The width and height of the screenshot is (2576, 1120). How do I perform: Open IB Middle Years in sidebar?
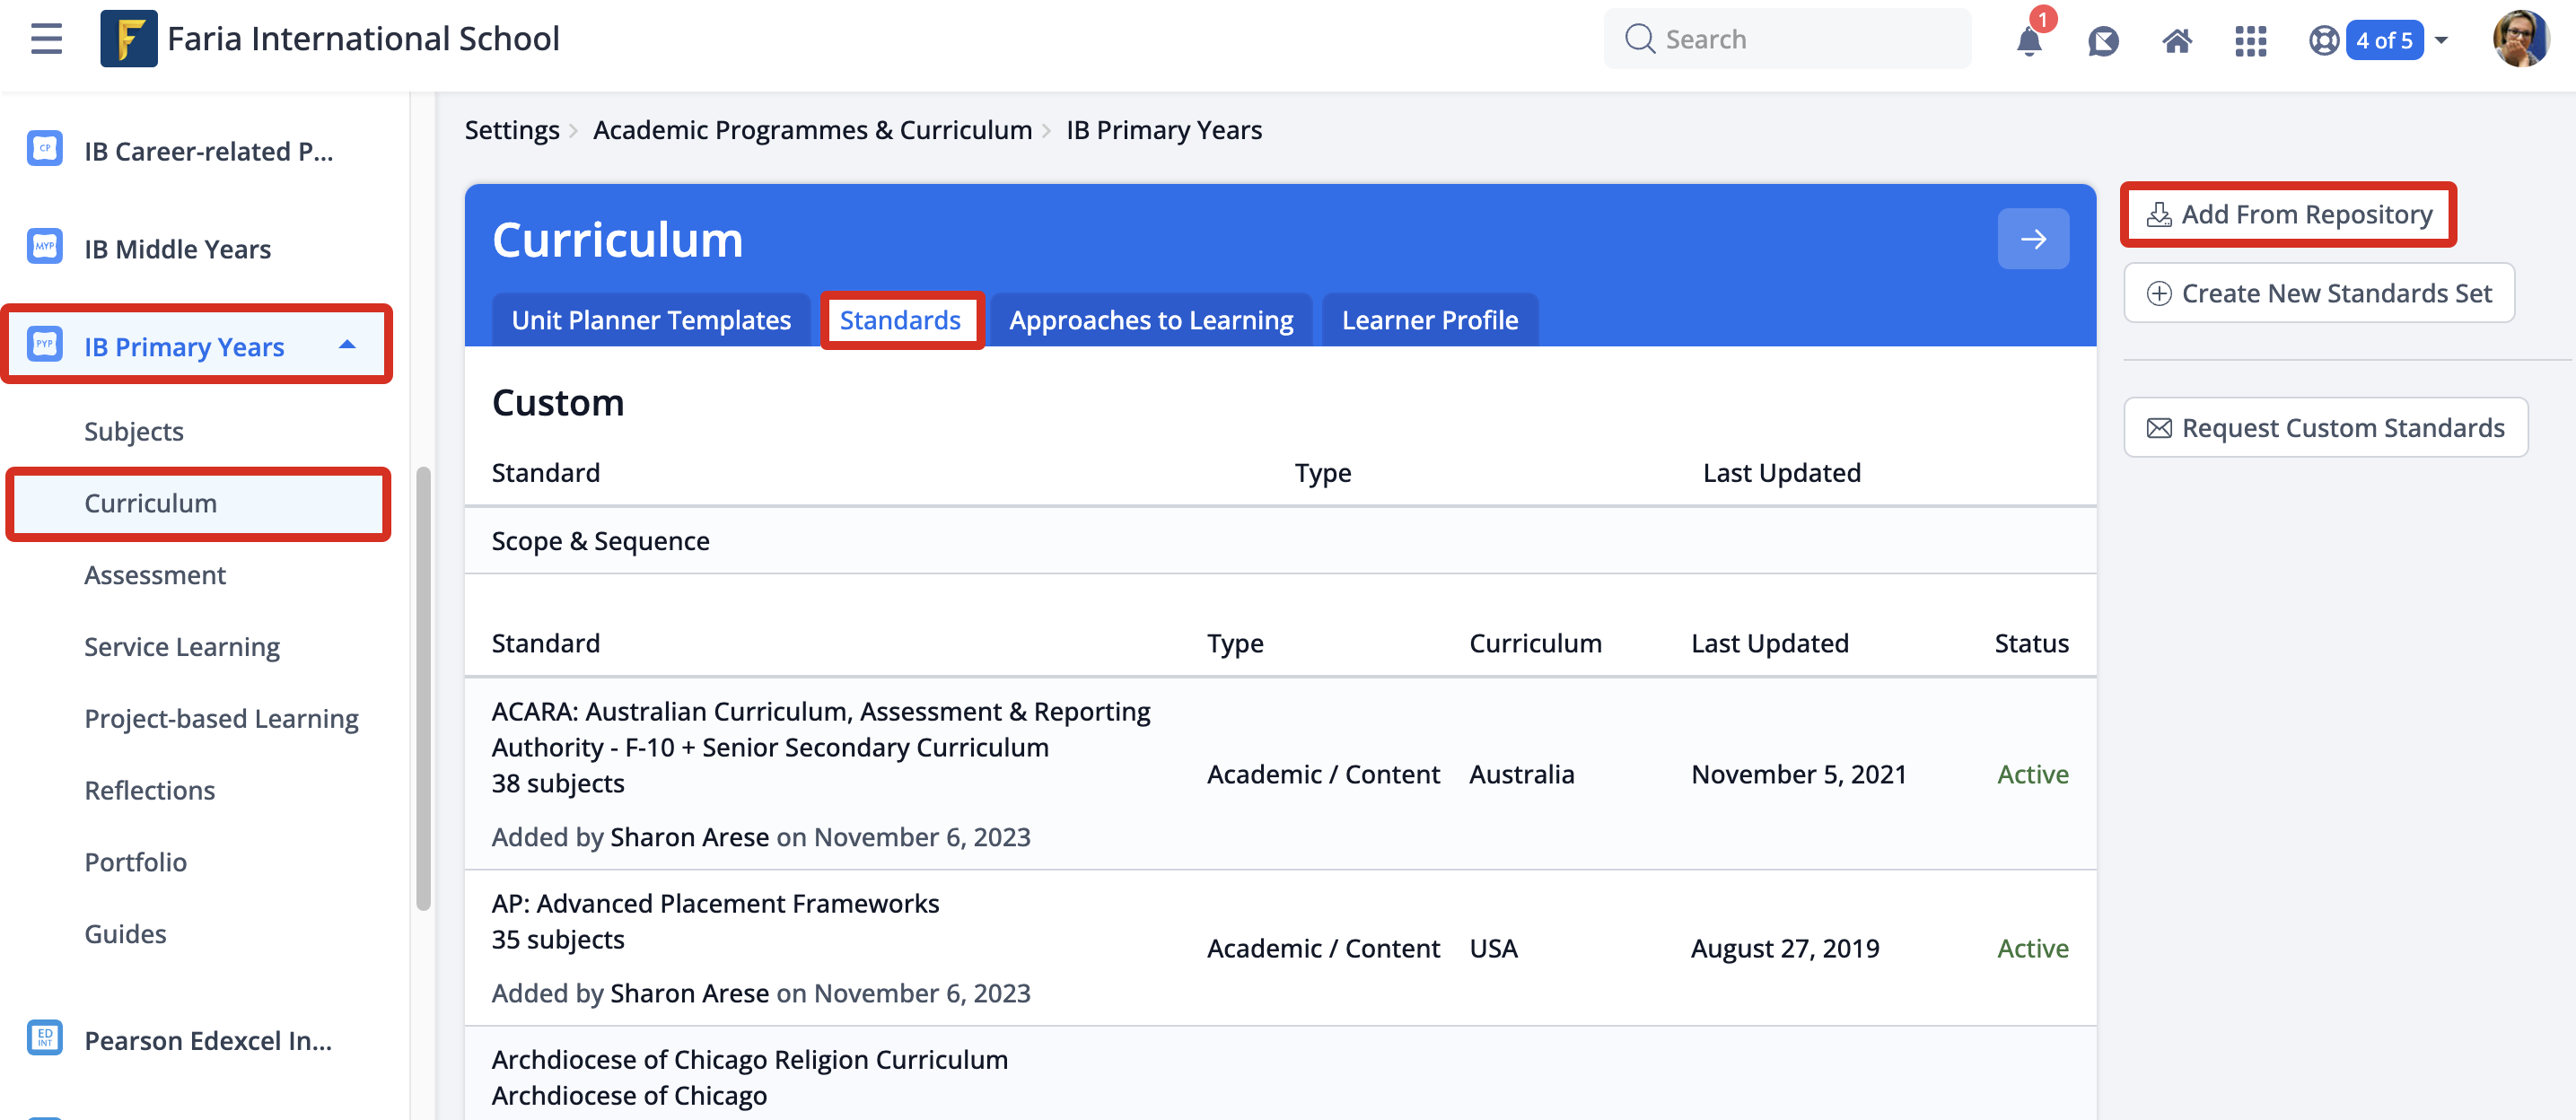[x=177, y=249]
